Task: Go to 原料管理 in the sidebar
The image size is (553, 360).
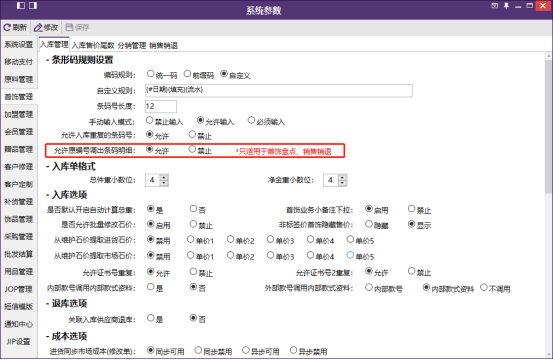Action: [19, 79]
